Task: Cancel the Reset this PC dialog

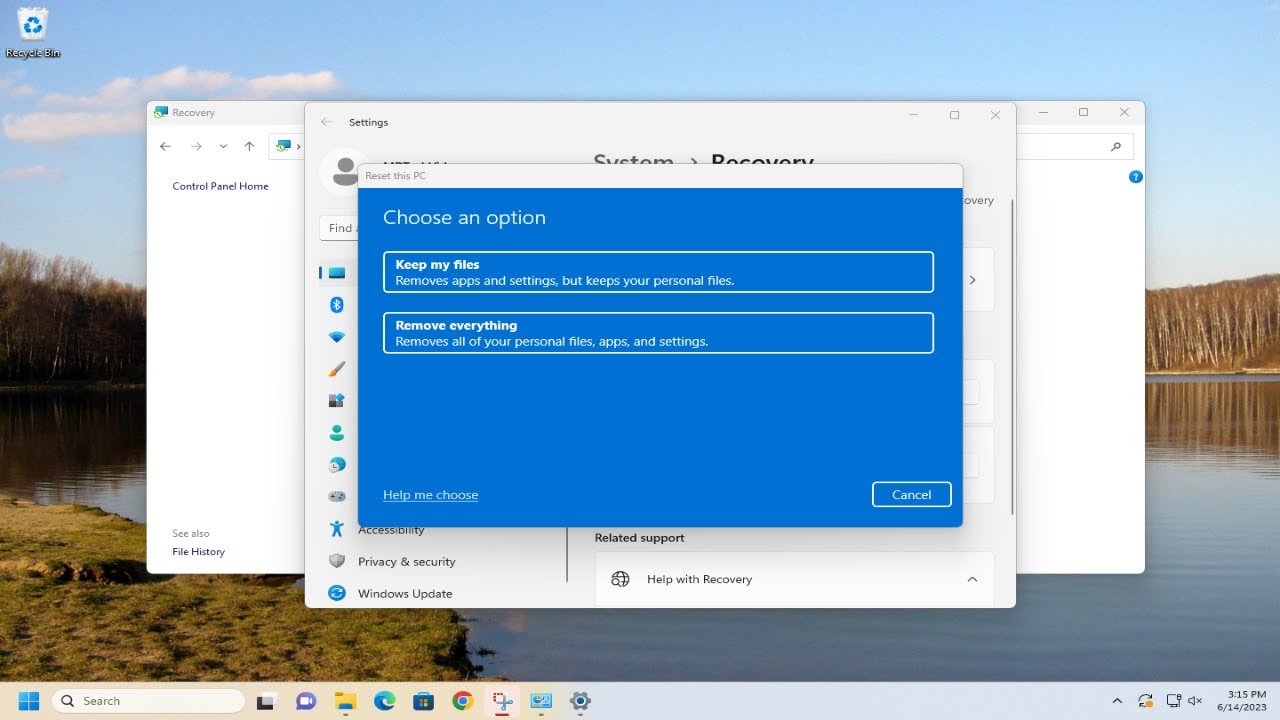Action: click(911, 494)
